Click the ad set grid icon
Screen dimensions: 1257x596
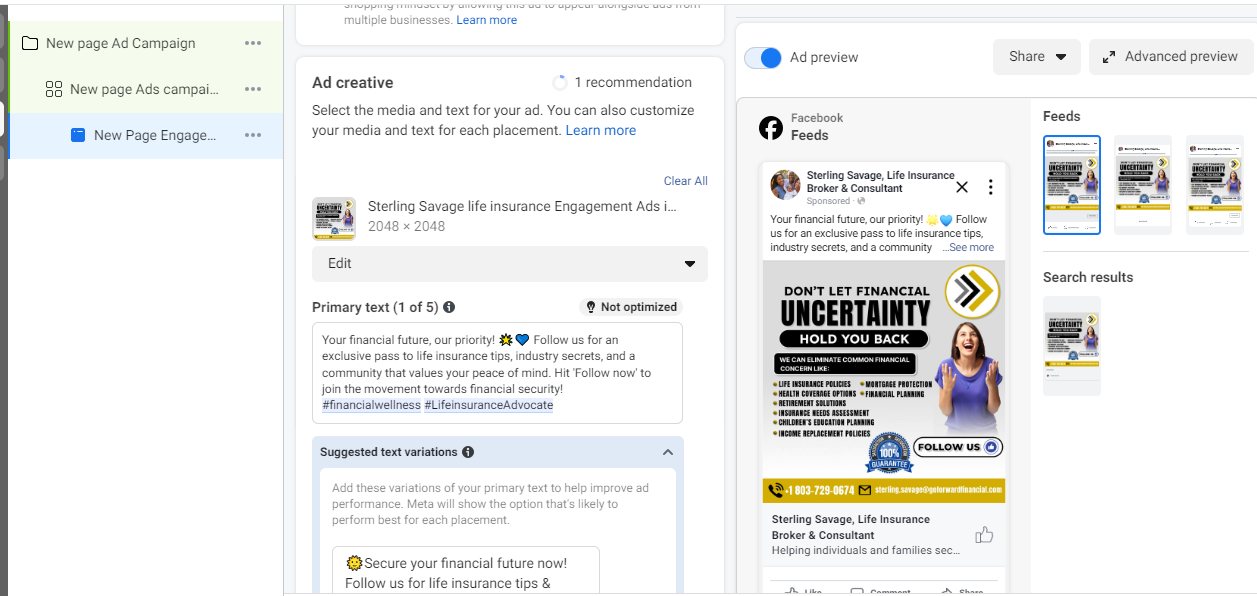54,89
